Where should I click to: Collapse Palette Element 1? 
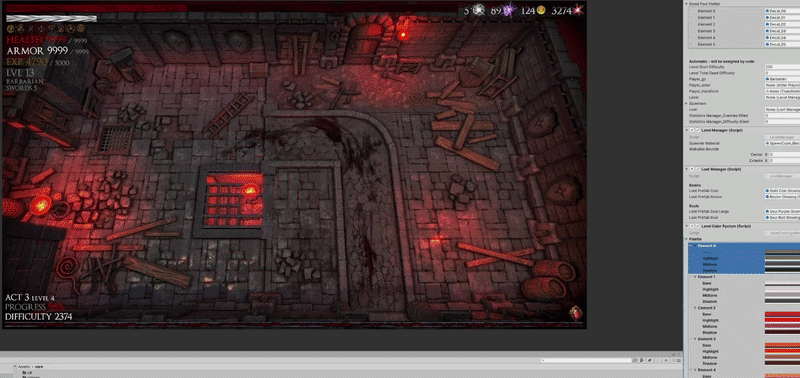point(694,276)
